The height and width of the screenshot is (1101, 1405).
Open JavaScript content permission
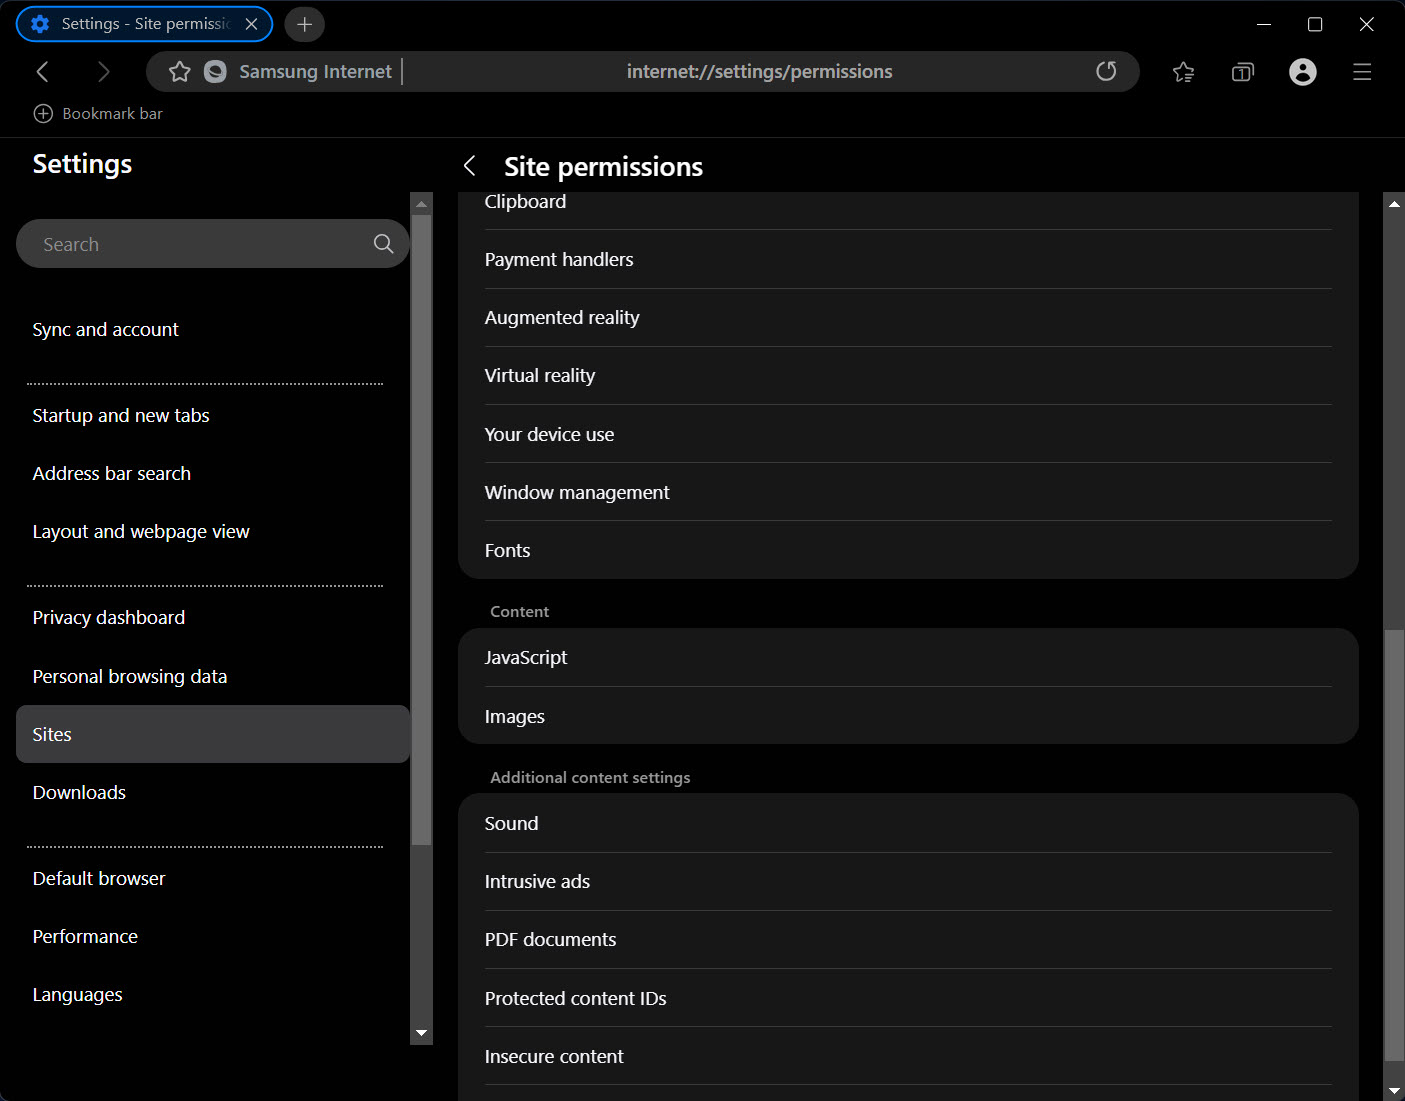526,658
